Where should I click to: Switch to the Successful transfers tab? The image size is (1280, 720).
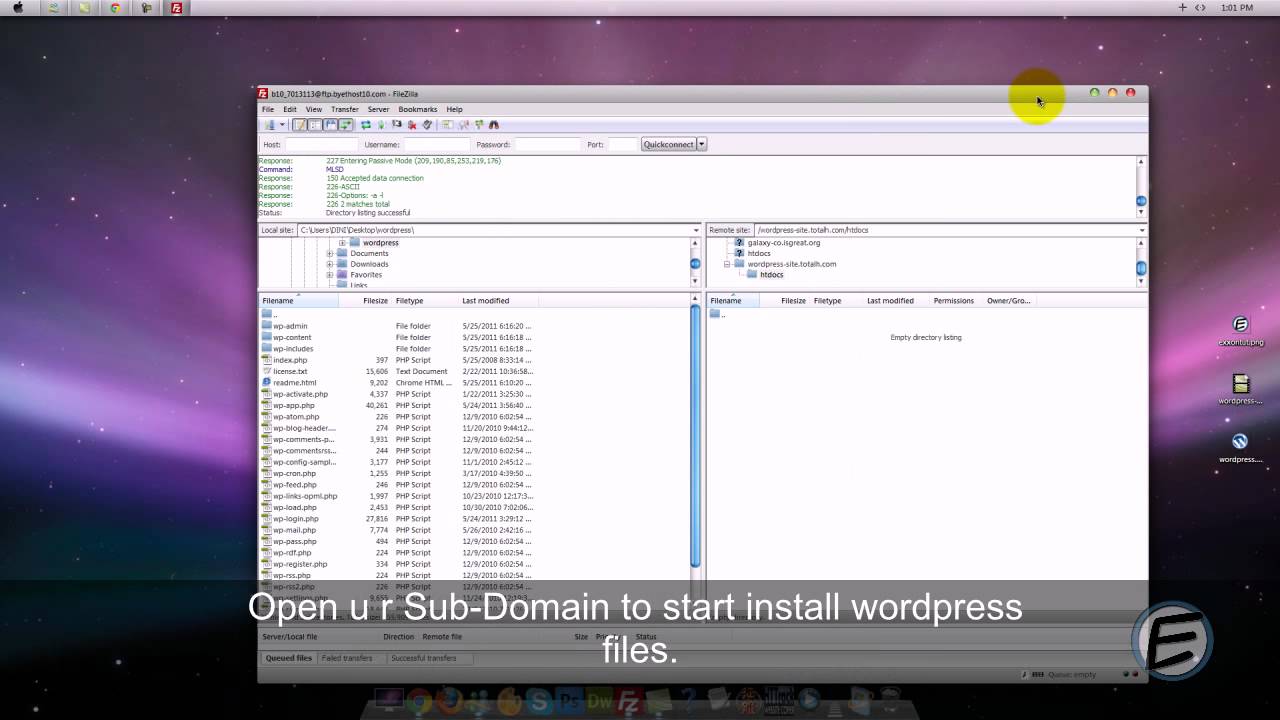[423, 658]
